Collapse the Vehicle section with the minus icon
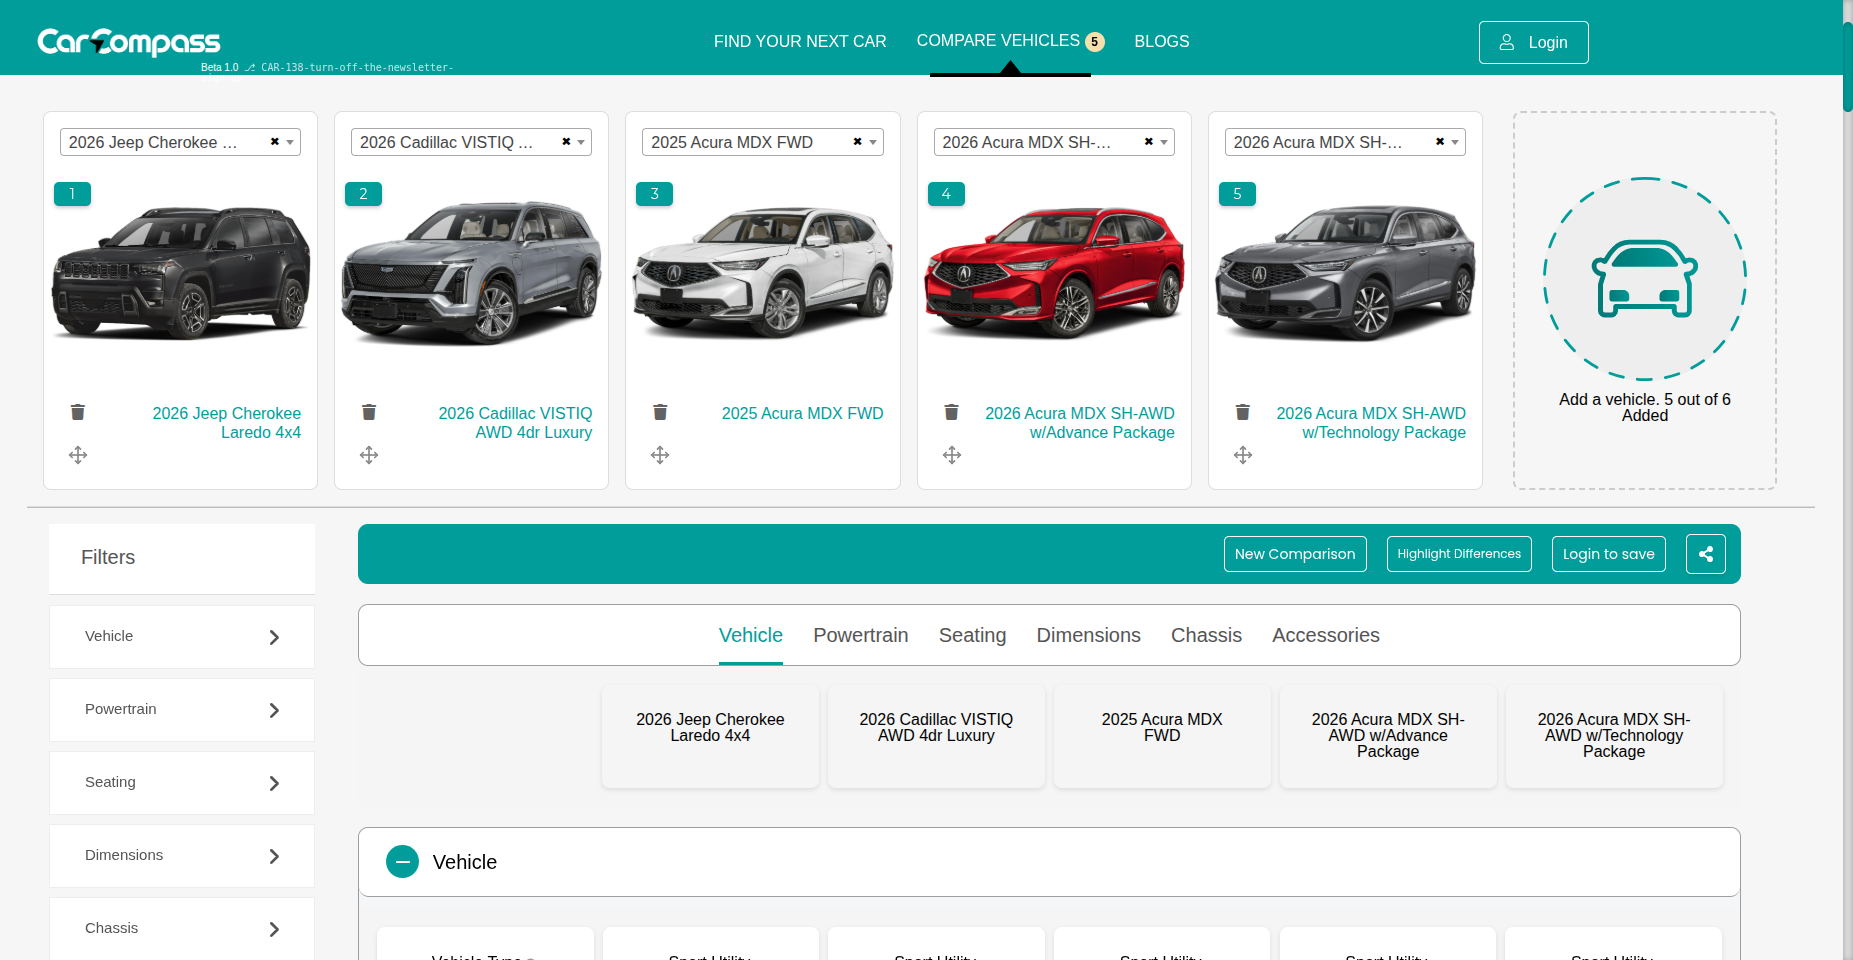Viewport: 1853px width, 960px height. (402, 861)
